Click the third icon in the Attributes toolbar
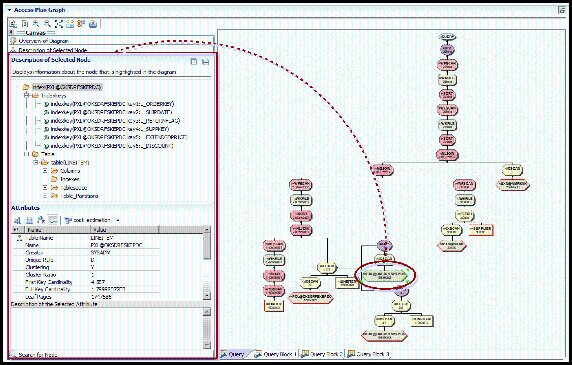The width and height of the screenshot is (572, 365). (x=41, y=220)
